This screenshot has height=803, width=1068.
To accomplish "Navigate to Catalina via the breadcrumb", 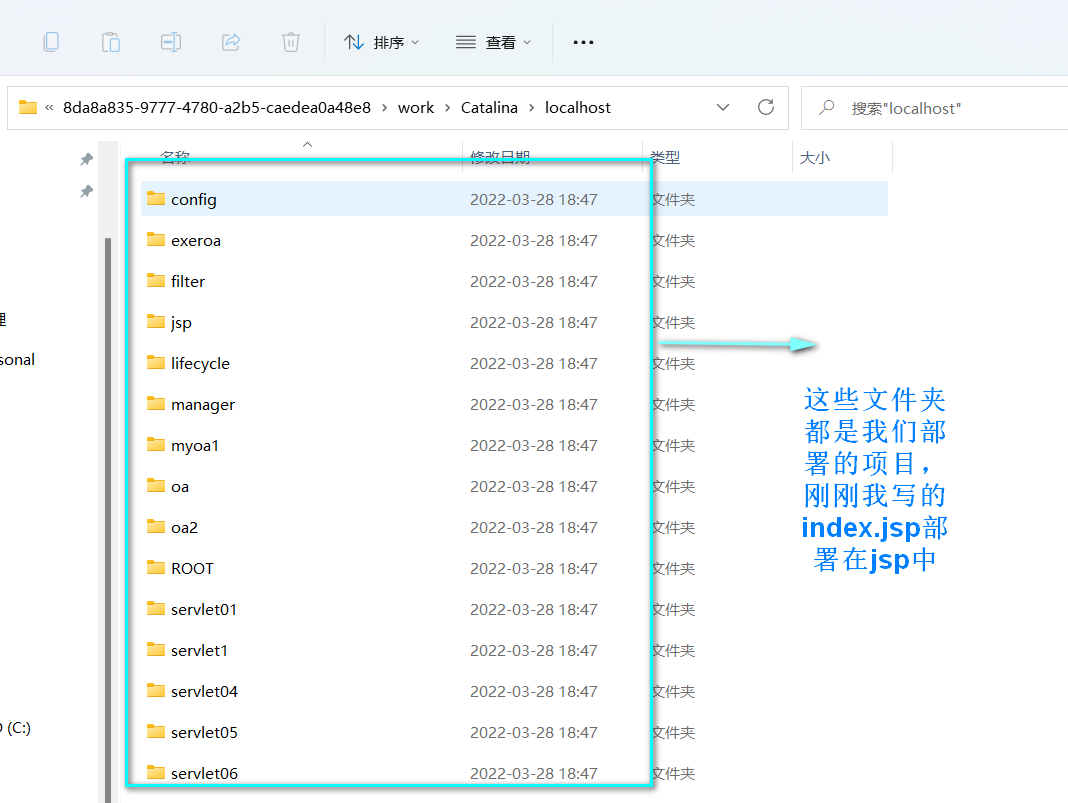I will coord(489,107).
